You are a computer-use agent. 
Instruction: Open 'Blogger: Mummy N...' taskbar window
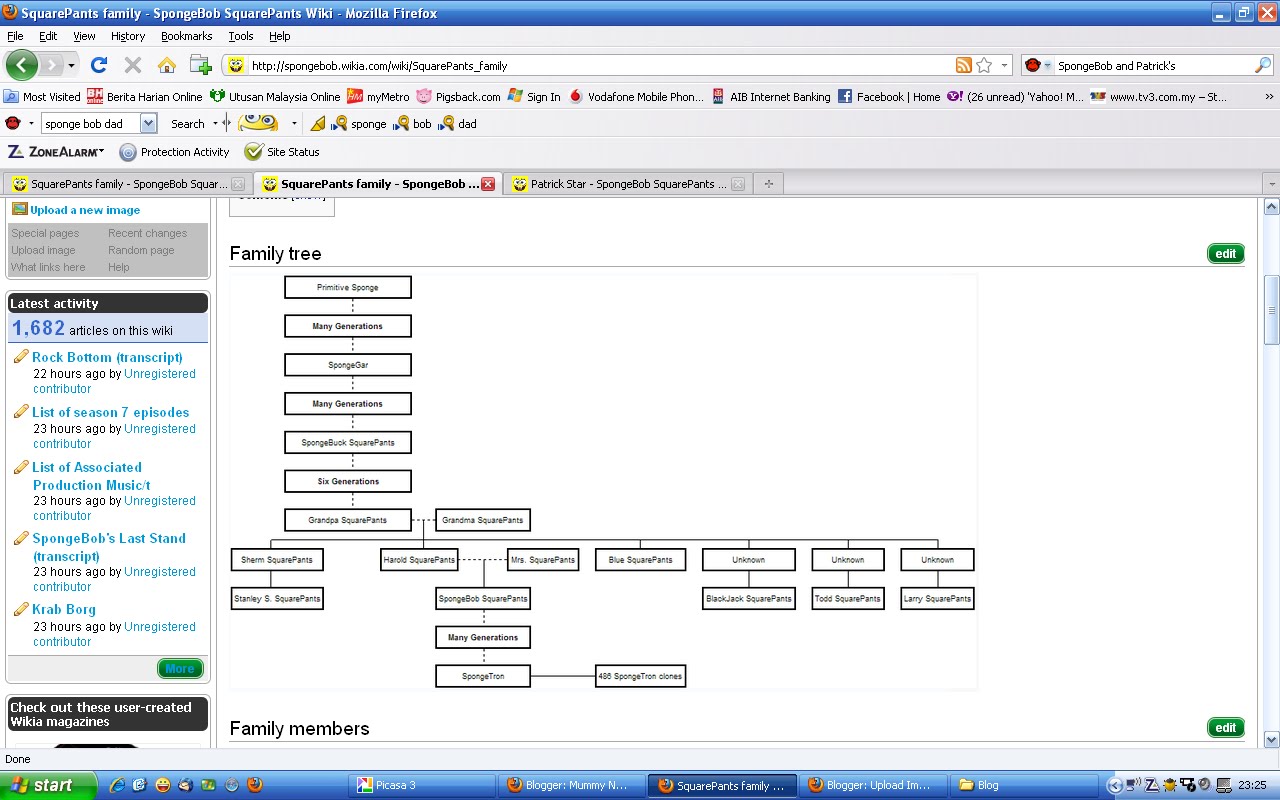coord(572,785)
